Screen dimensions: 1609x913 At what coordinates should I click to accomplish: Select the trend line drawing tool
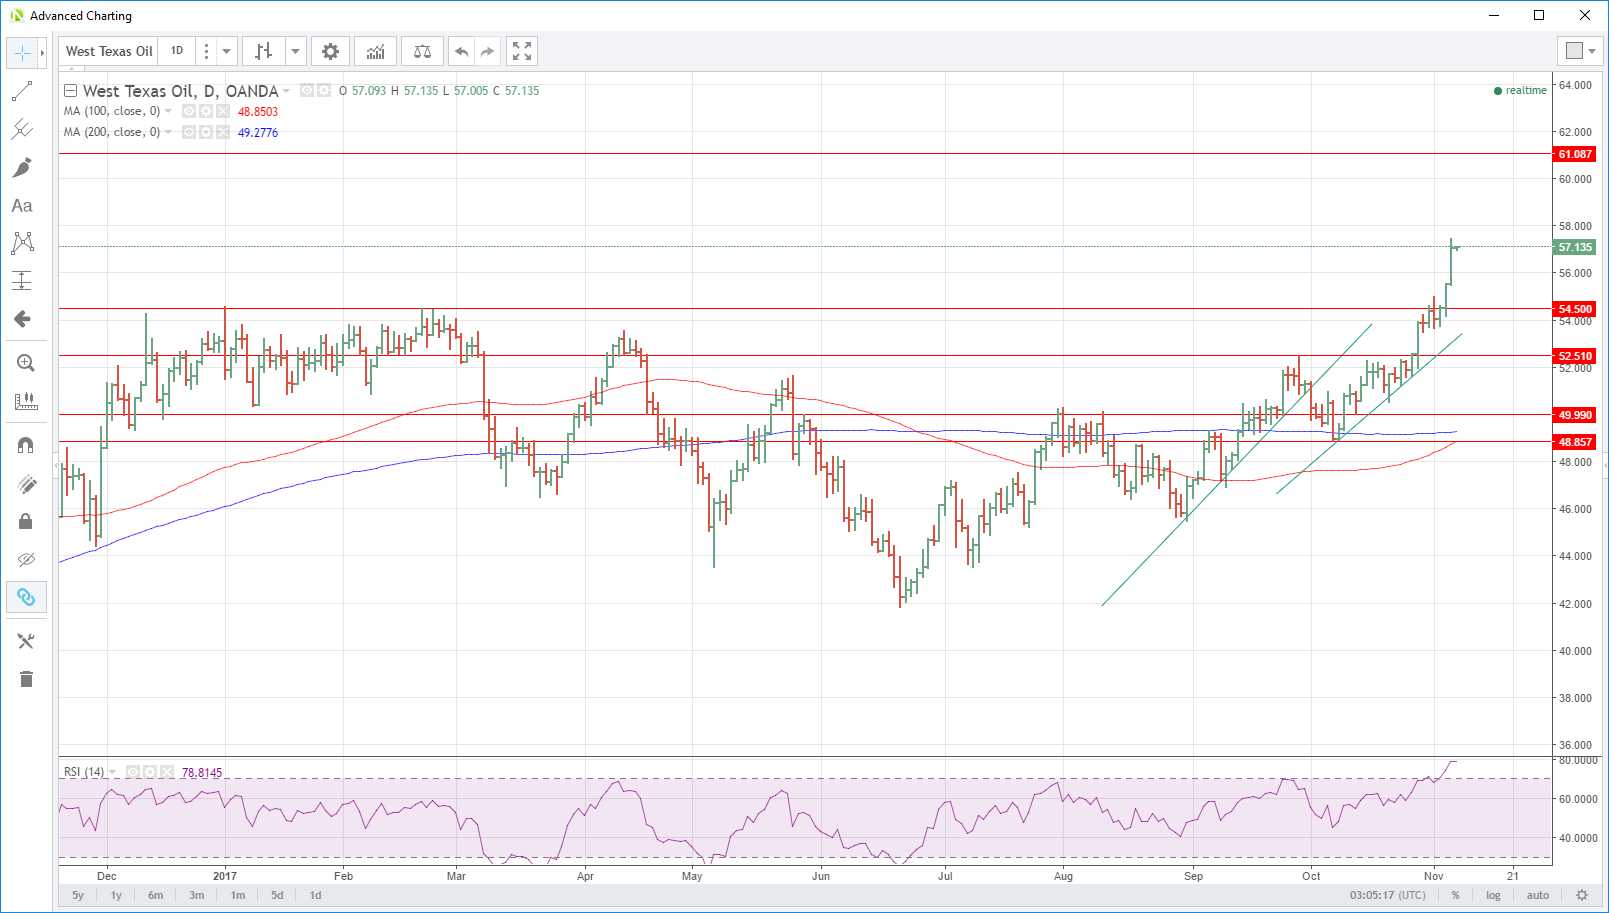pos(22,91)
